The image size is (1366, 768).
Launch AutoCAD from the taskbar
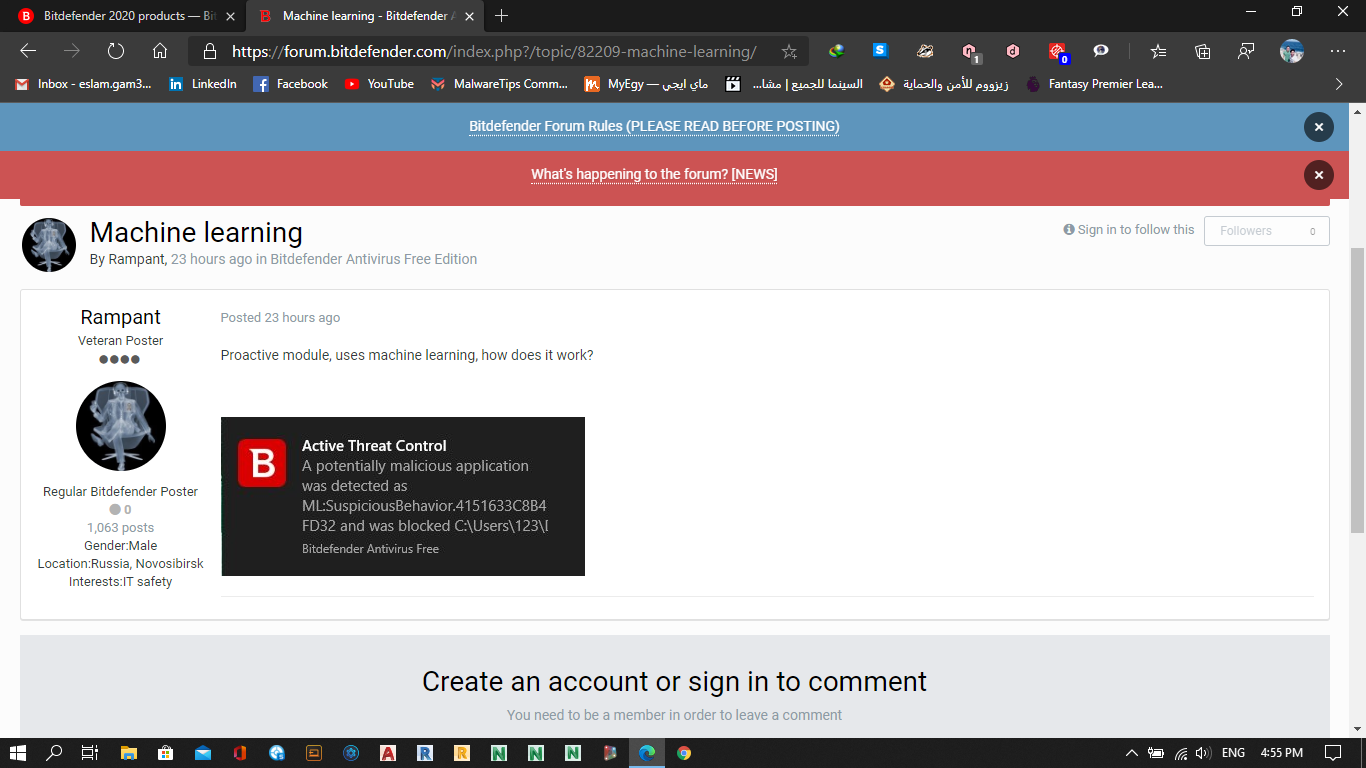(x=388, y=753)
